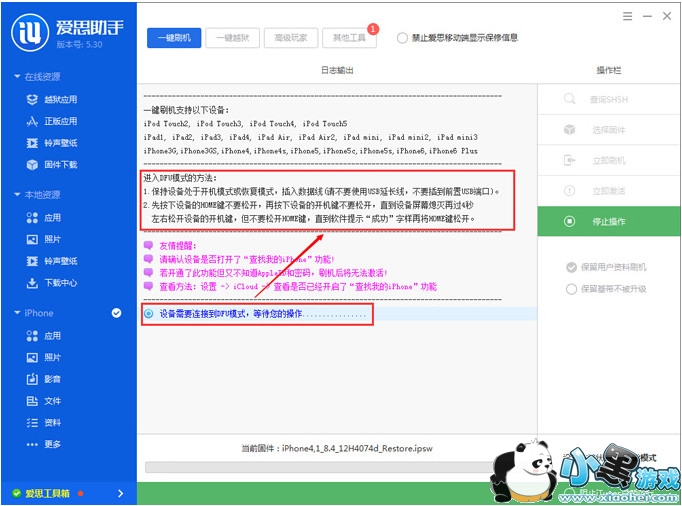
Task: Minimize the 爱思助手 window
Action: [x=647, y=16]
